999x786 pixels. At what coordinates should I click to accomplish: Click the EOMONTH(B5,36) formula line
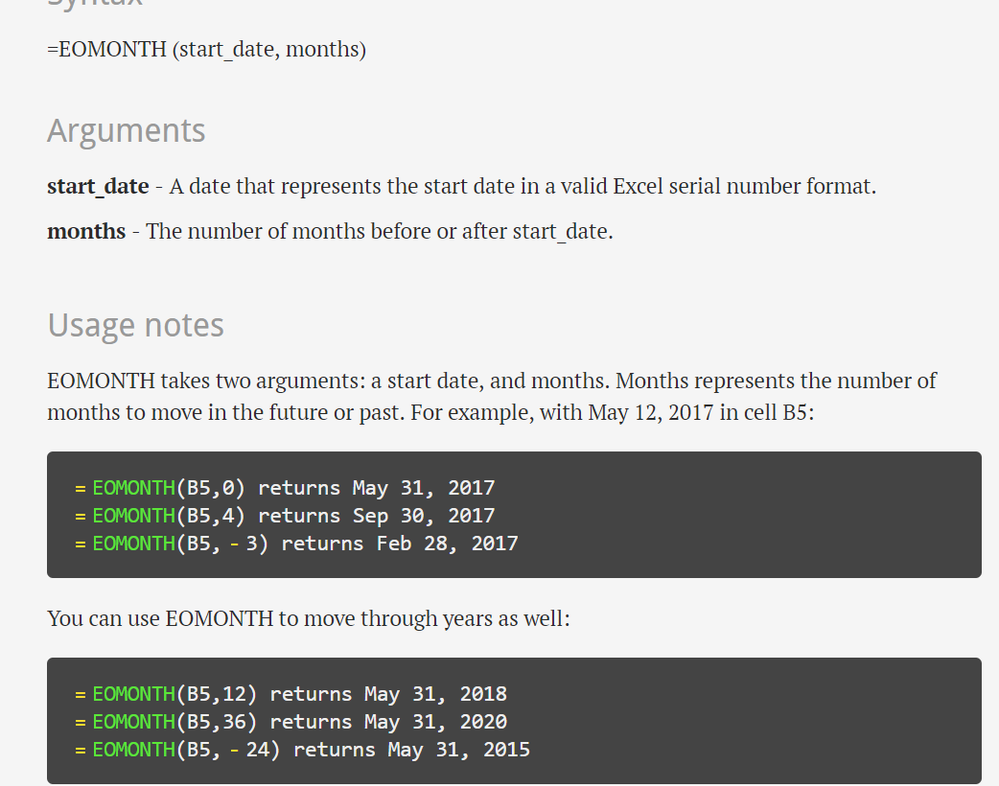coord(291,722)
